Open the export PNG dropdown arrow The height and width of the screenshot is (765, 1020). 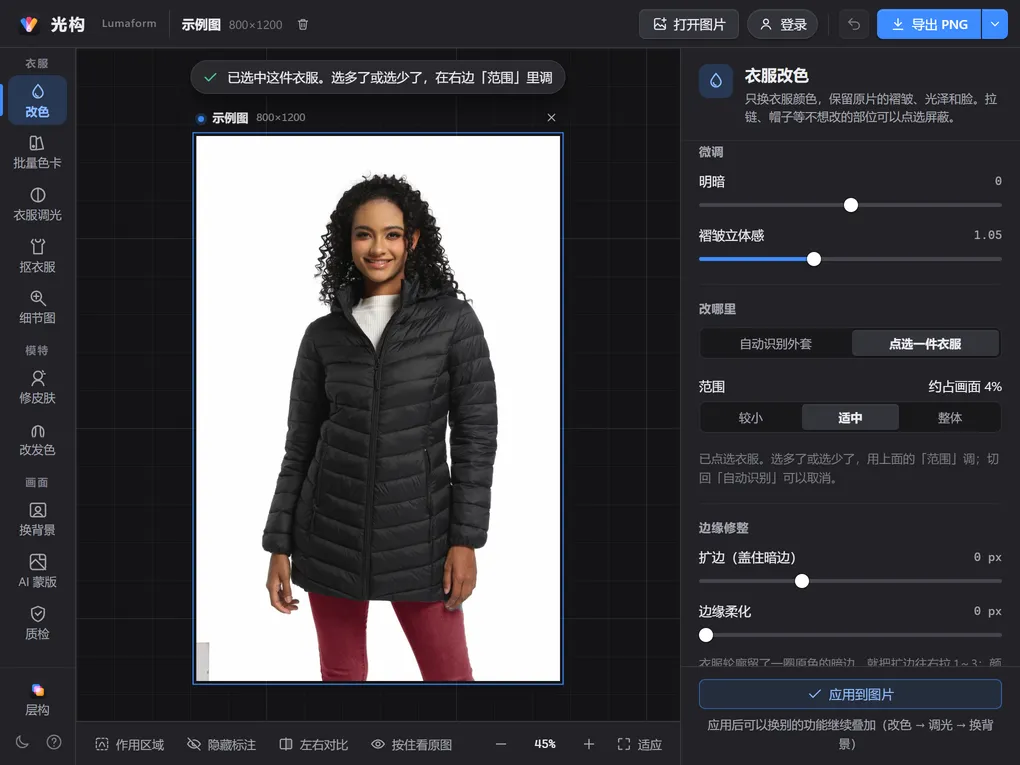tap(995, 25)
